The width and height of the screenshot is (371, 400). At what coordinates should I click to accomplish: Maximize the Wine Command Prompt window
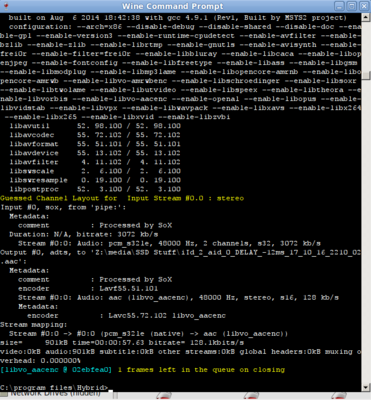[351, 6]
